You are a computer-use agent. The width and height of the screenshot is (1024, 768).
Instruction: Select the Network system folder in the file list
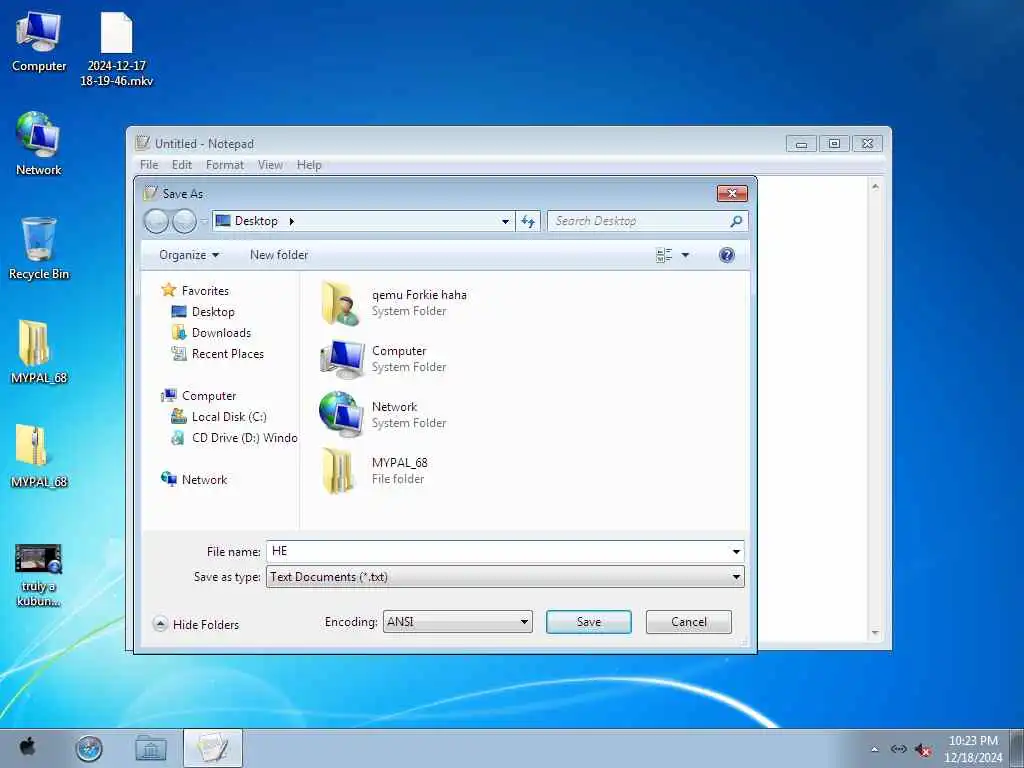click(x=384, y=415)
